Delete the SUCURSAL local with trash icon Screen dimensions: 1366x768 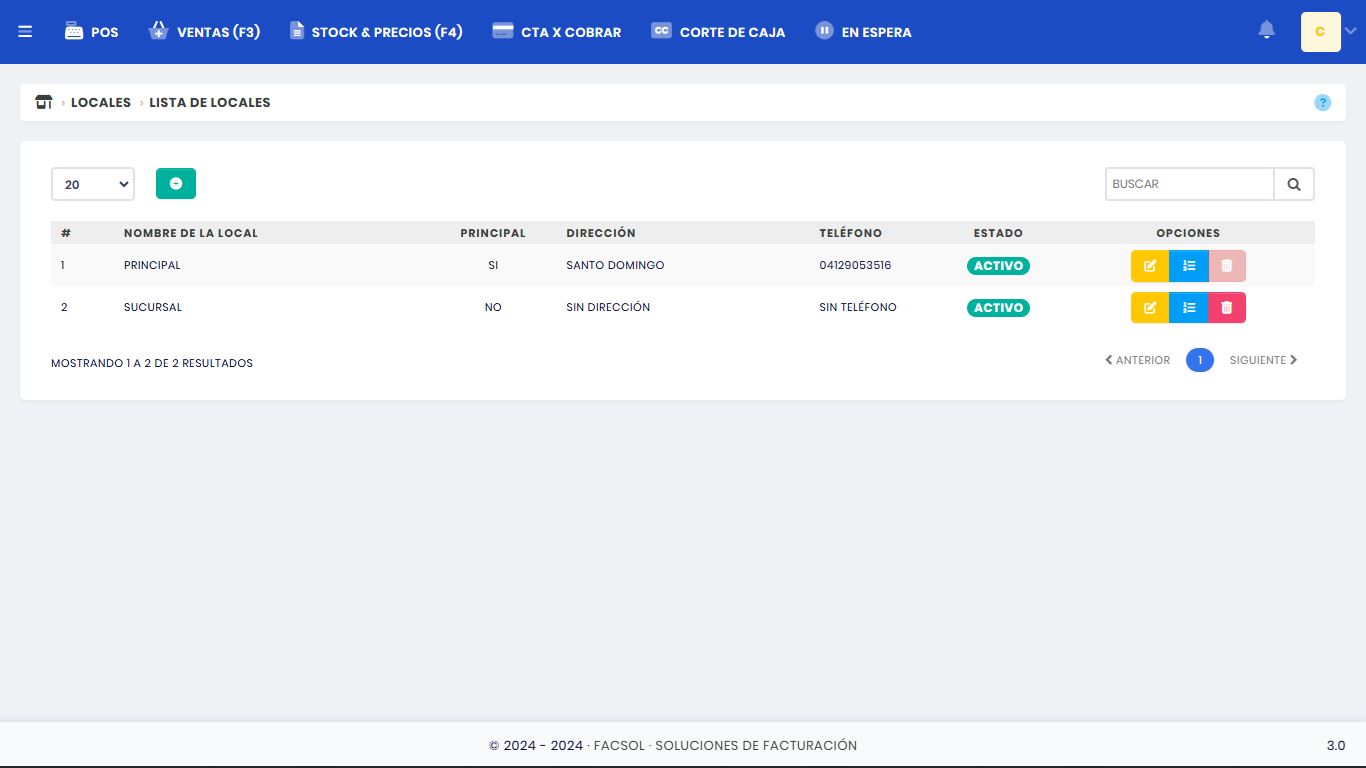coord(1227,308)
